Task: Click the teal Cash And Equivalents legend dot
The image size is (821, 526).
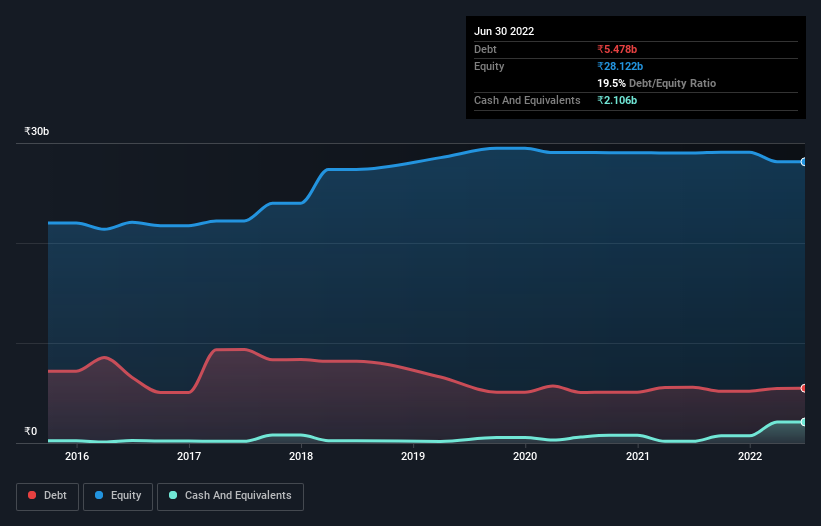Action: (173, 495)
